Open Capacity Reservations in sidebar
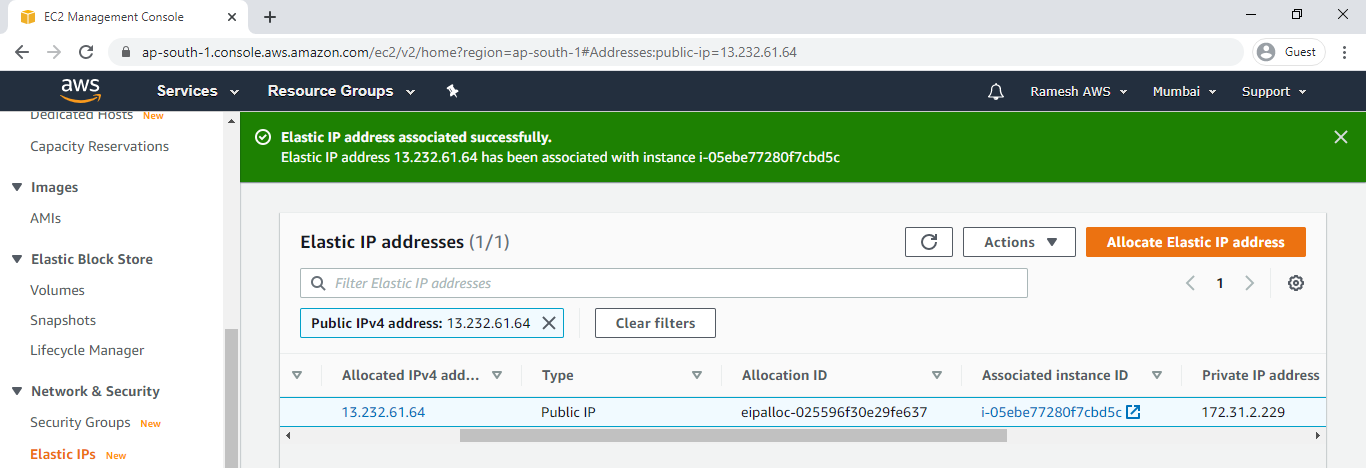 pos(99,146)
